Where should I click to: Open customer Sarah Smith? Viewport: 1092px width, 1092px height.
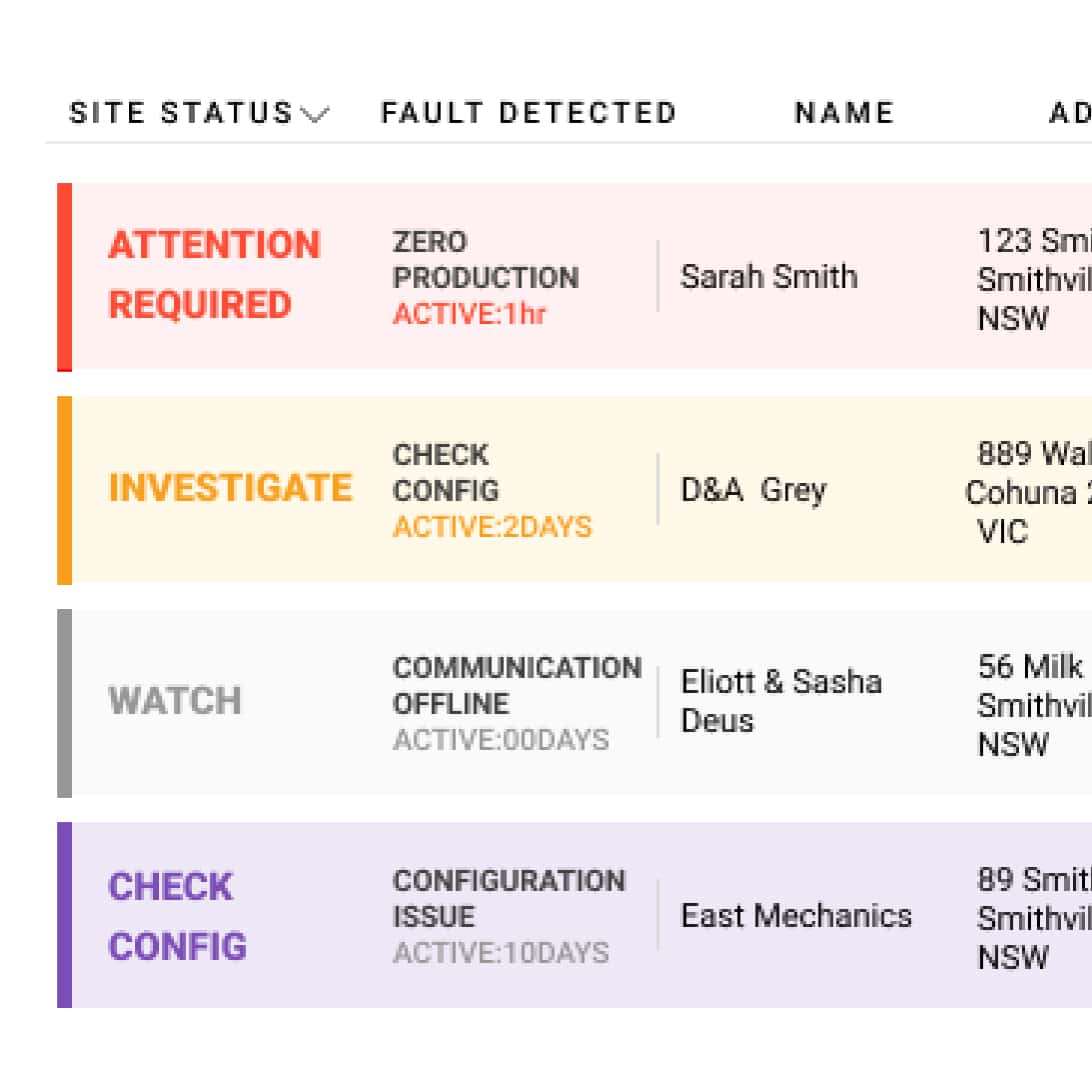(x=769, y=276)
